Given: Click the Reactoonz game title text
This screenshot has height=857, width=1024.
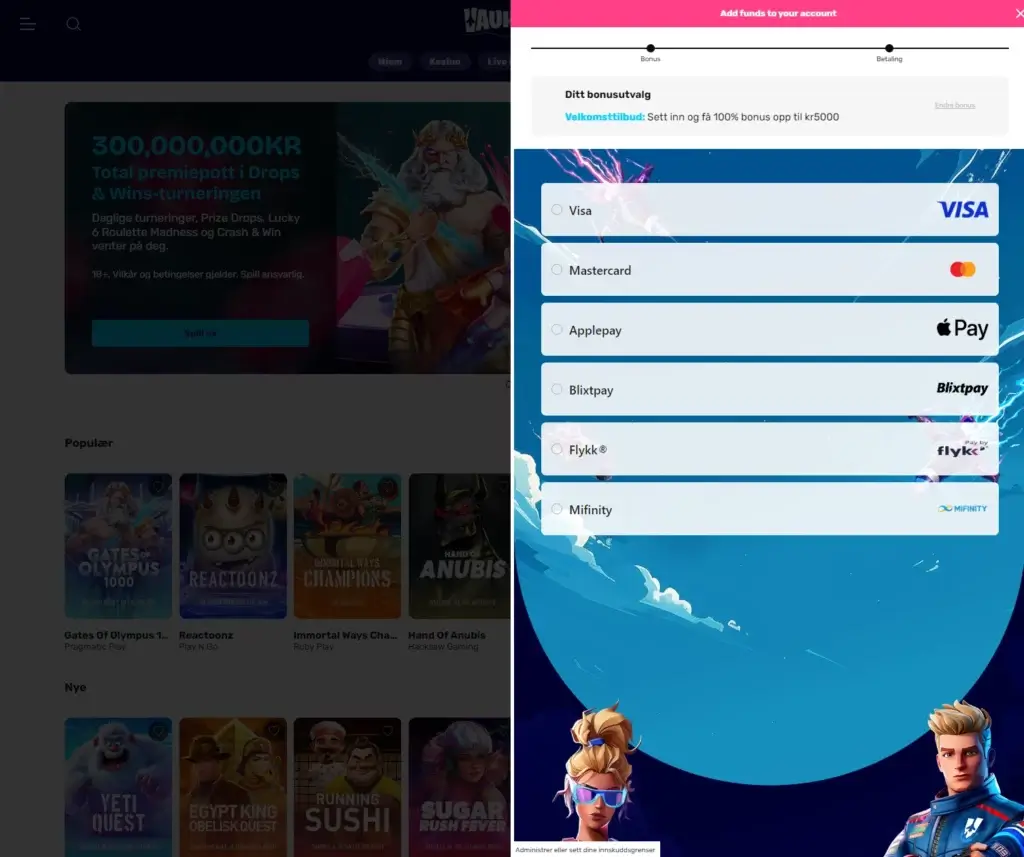Looking at the screenshot, I should click(206, 635).
